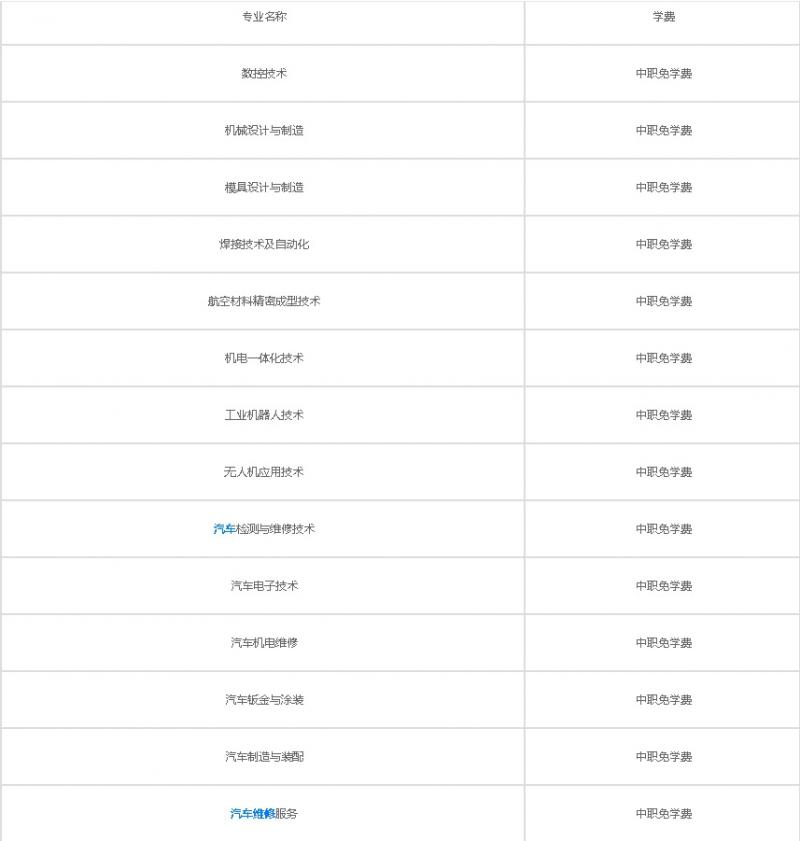Click the 无人机应用技术 major cell
800x841 pixels.
click(x=264, y=472)
